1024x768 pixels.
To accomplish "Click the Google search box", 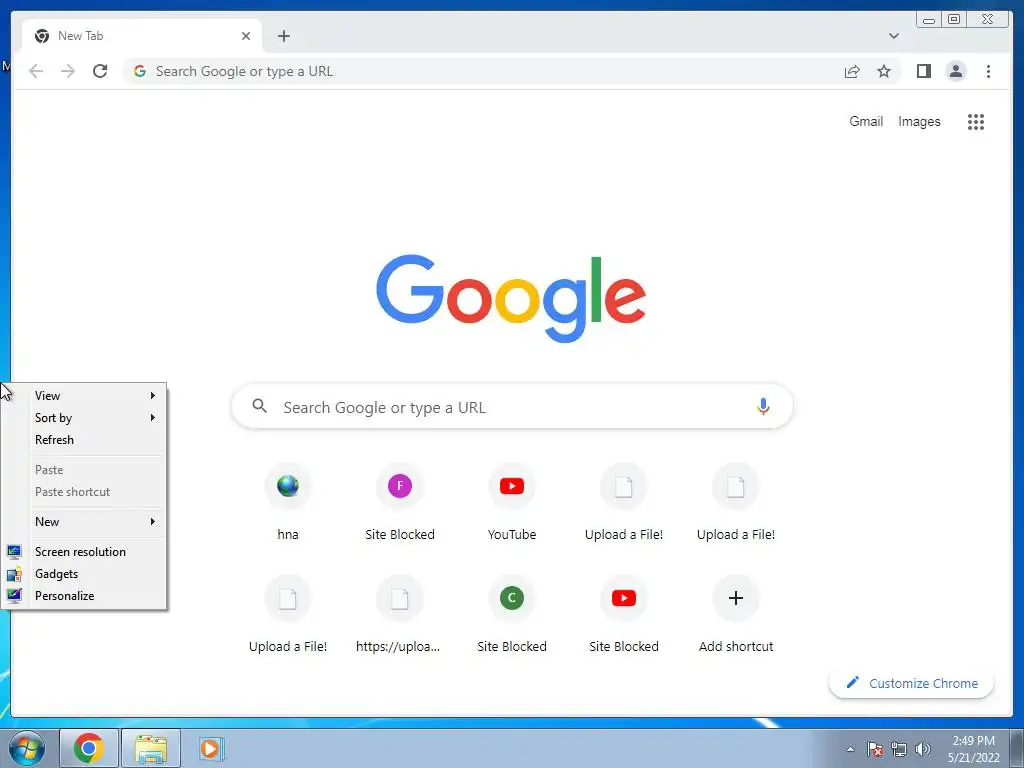I will pyautogui.click(x=513, y=407).
